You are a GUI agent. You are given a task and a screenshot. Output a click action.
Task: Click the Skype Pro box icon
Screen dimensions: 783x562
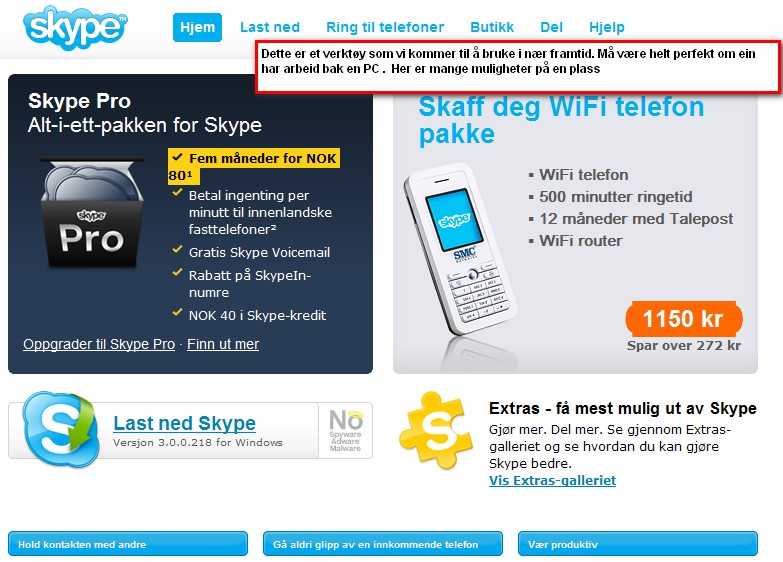click(x=92, y=214)
